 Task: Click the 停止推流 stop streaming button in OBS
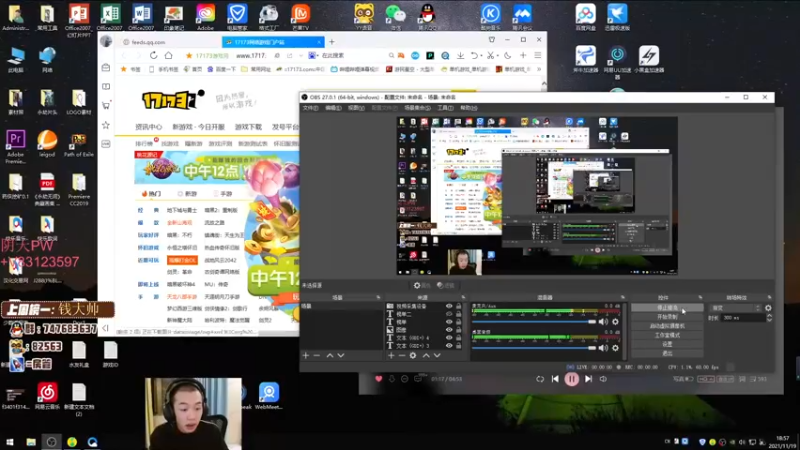tap(667, 308)
